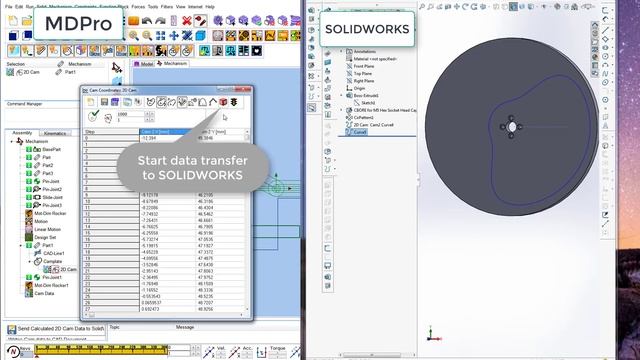Toggle the green box beside Slide-Joint
The height and width of the screenshot is (360, 640).
[29, 197]
